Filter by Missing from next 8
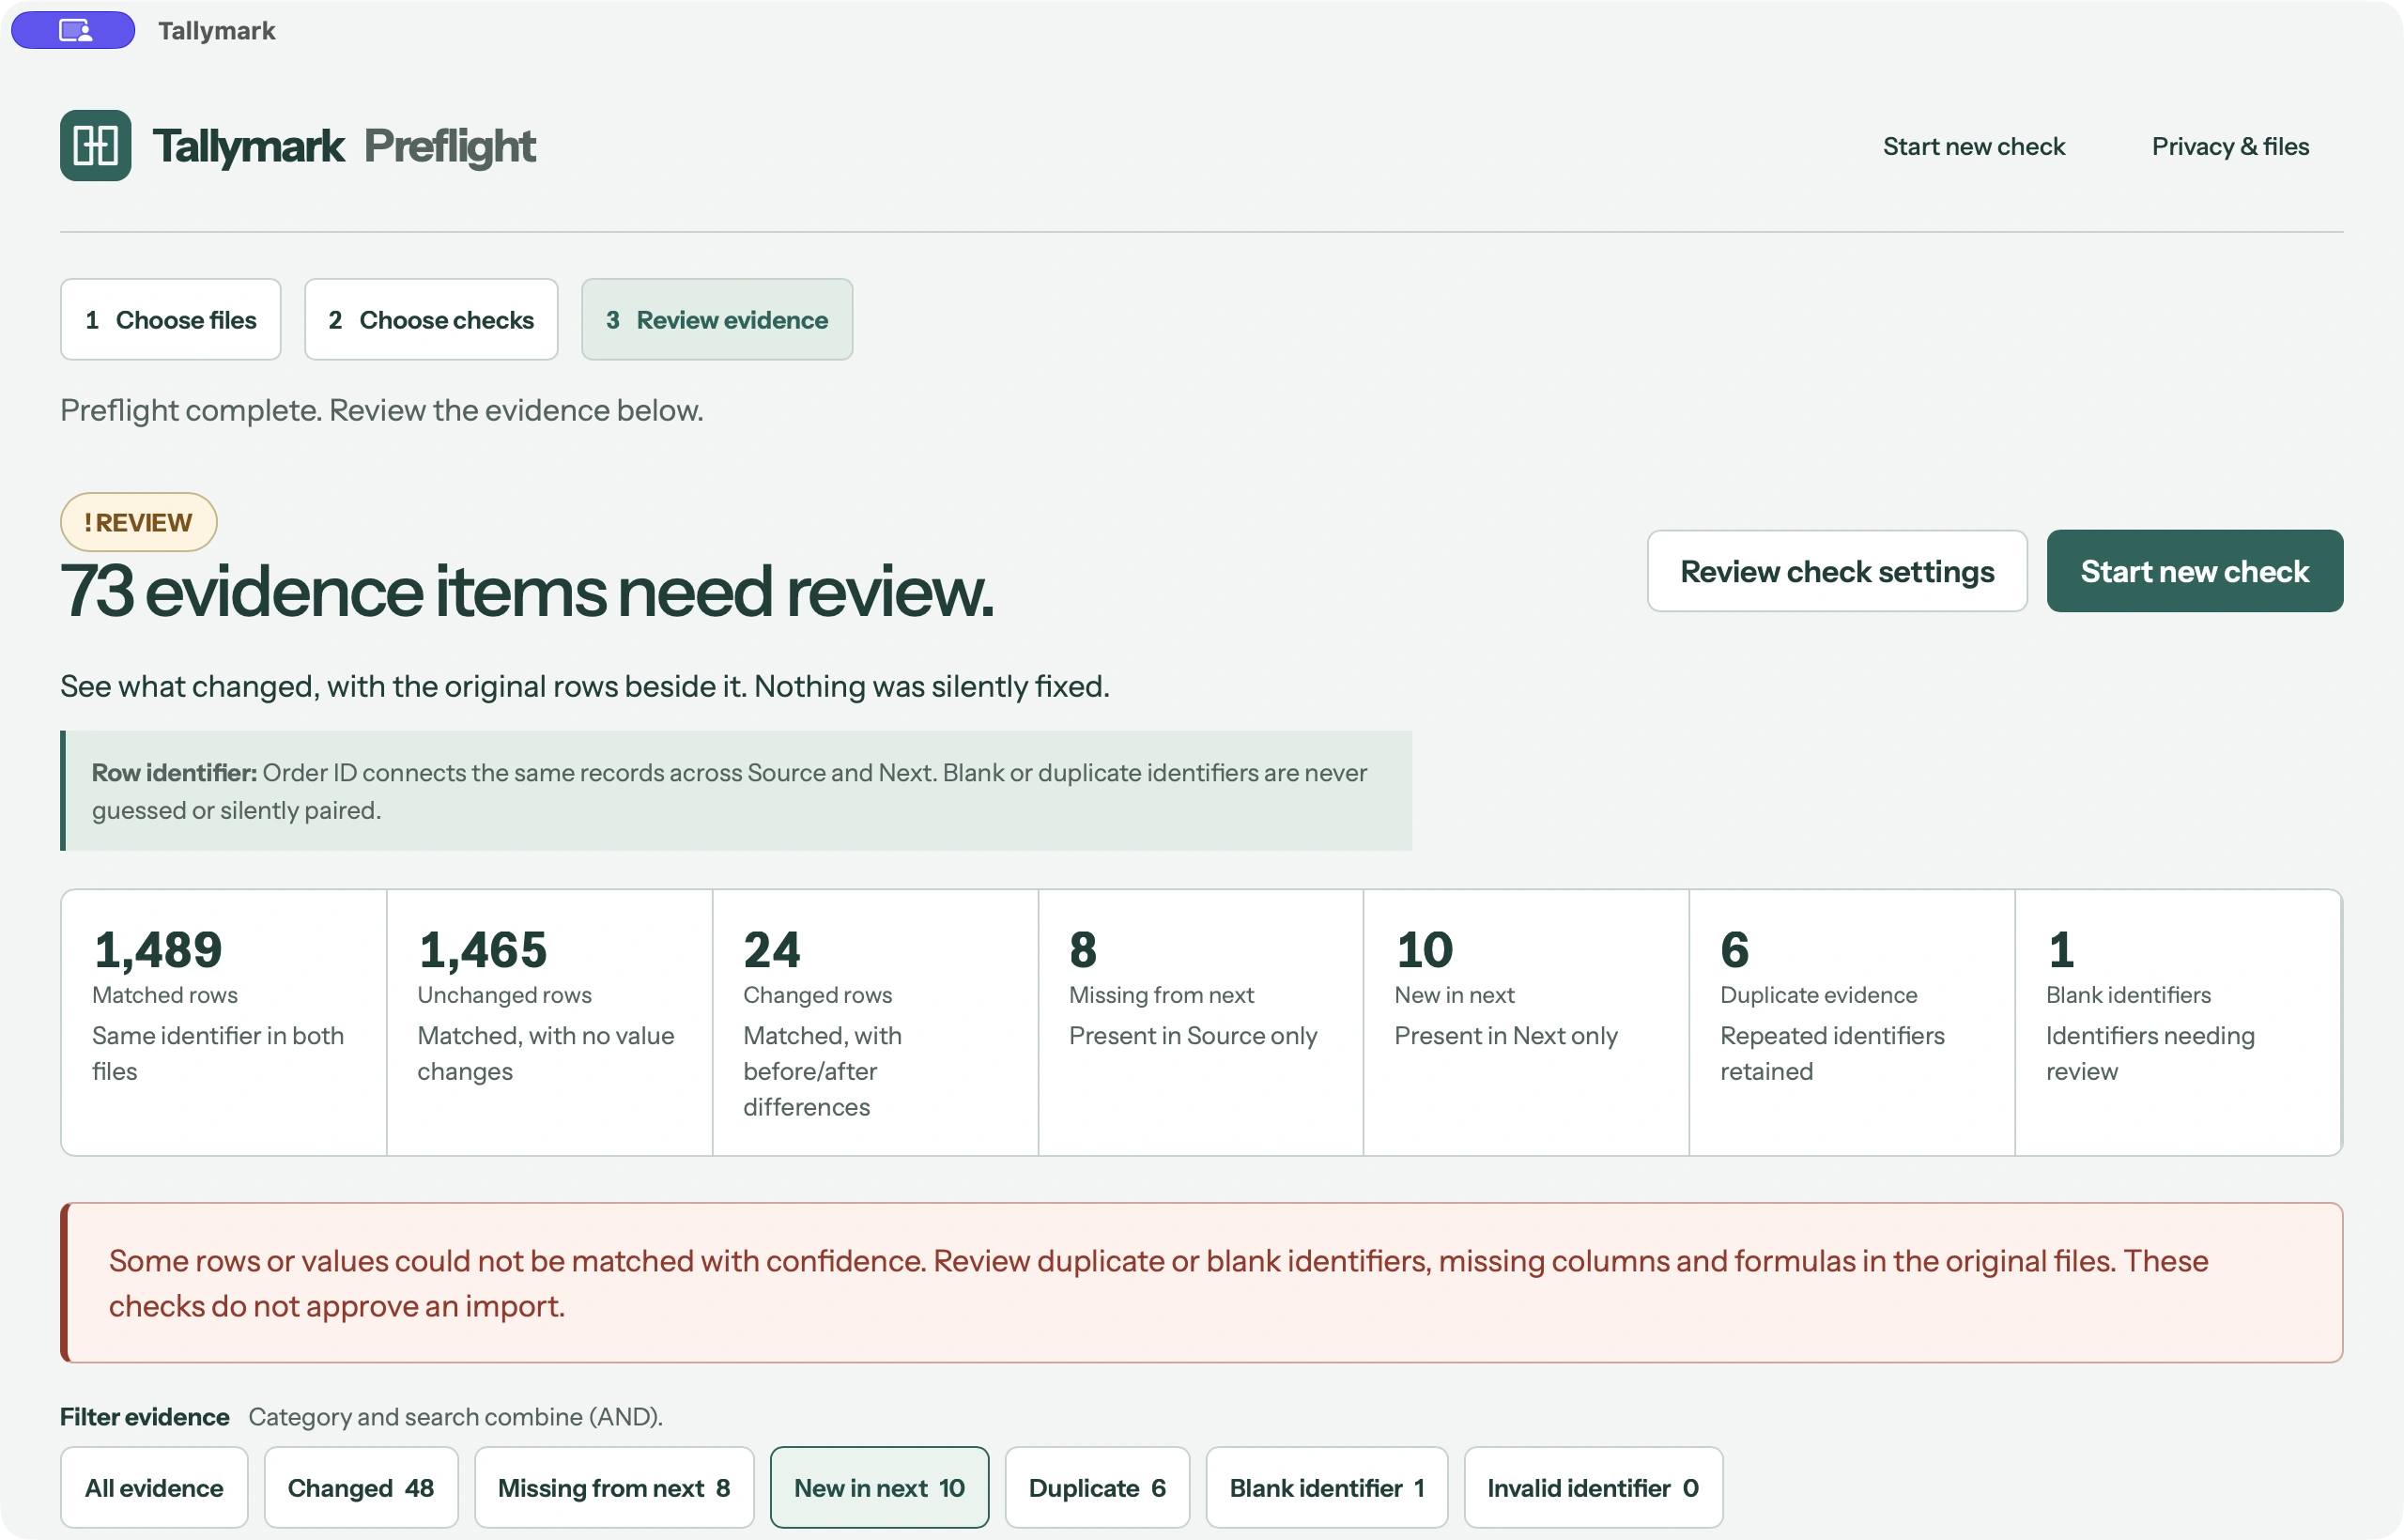 click(x=614, y=1487)
